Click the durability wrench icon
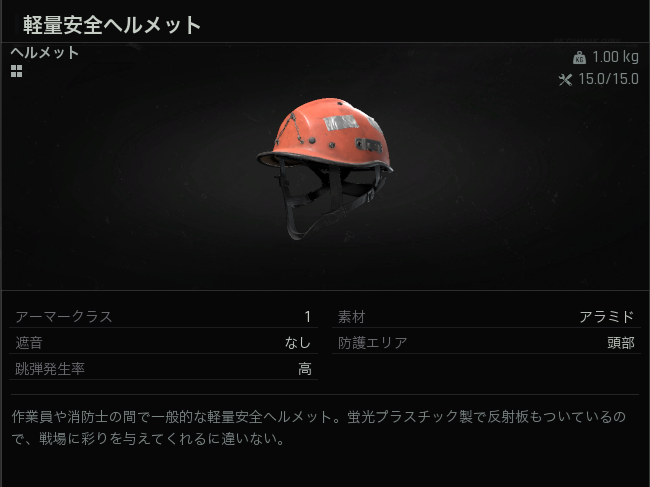 pyautogui.click(x=565, y=79)
